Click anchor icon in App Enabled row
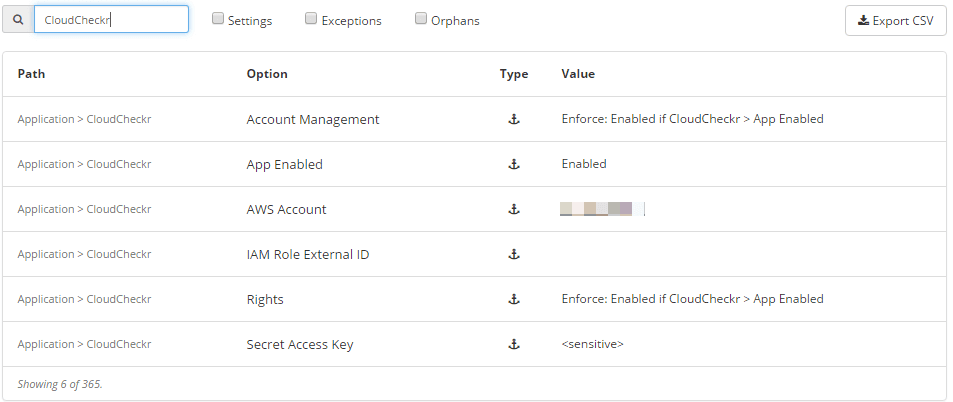Image resolution: width=953 pixels, height=402 pixels. point(514,164)
